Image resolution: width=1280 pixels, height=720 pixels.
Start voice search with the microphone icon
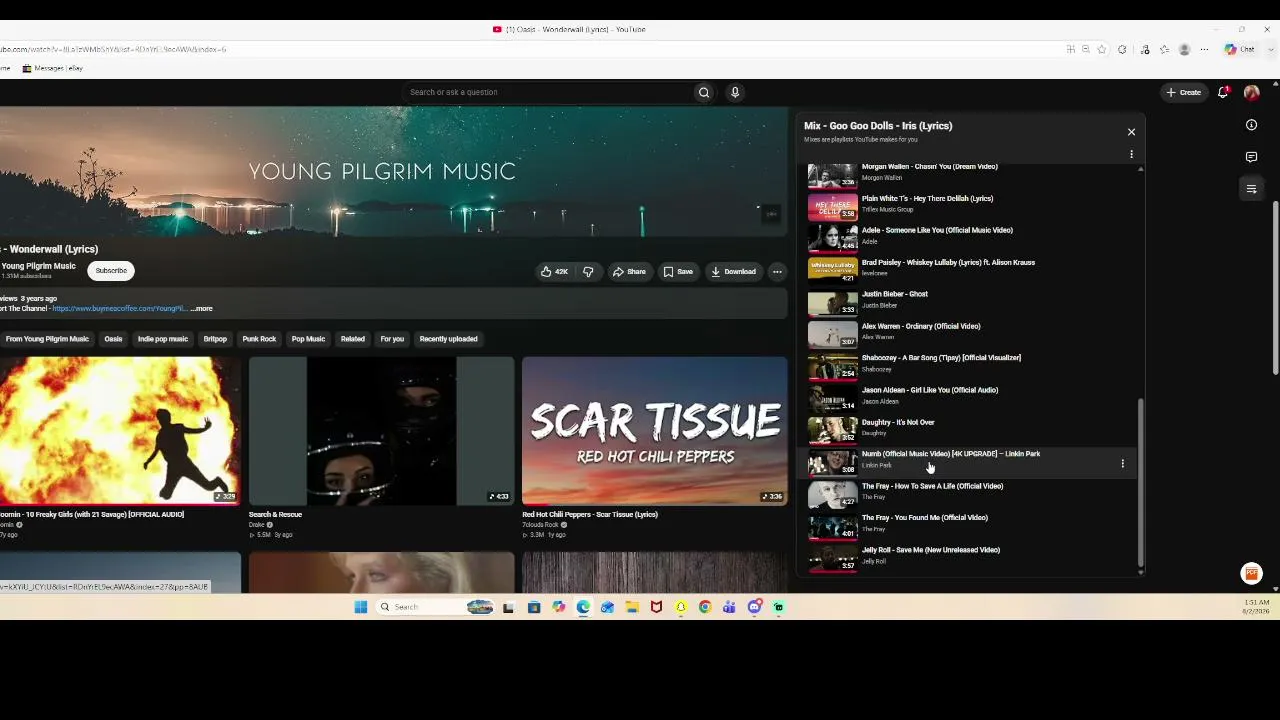735,92
